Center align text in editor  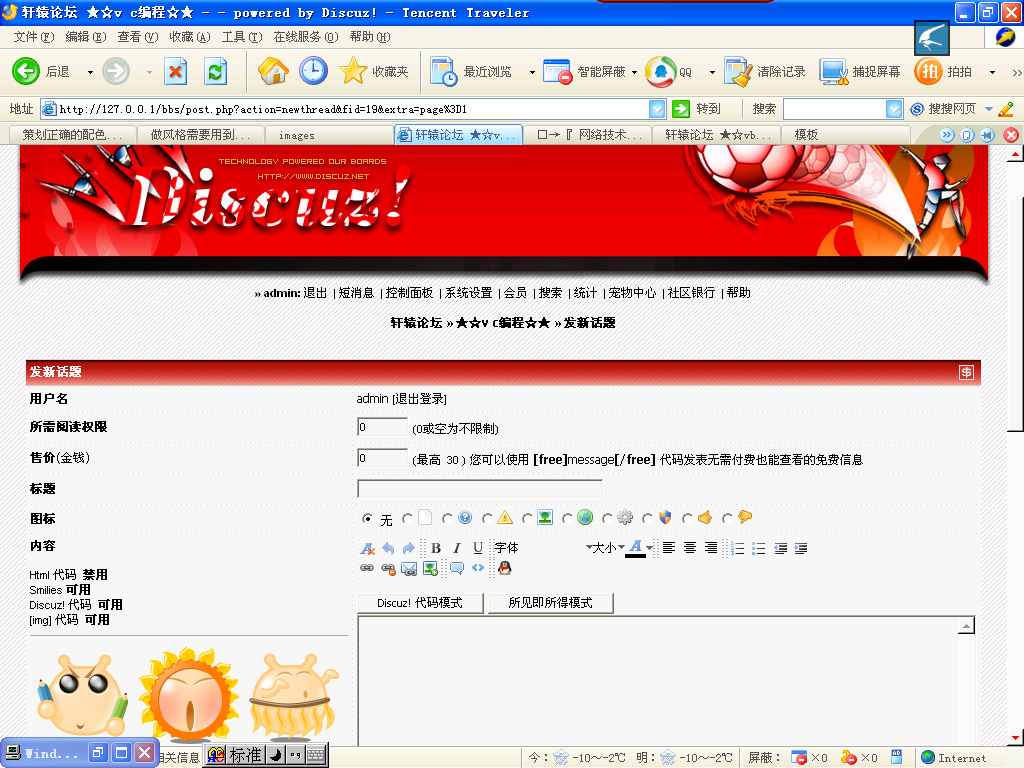click(690, 548)
